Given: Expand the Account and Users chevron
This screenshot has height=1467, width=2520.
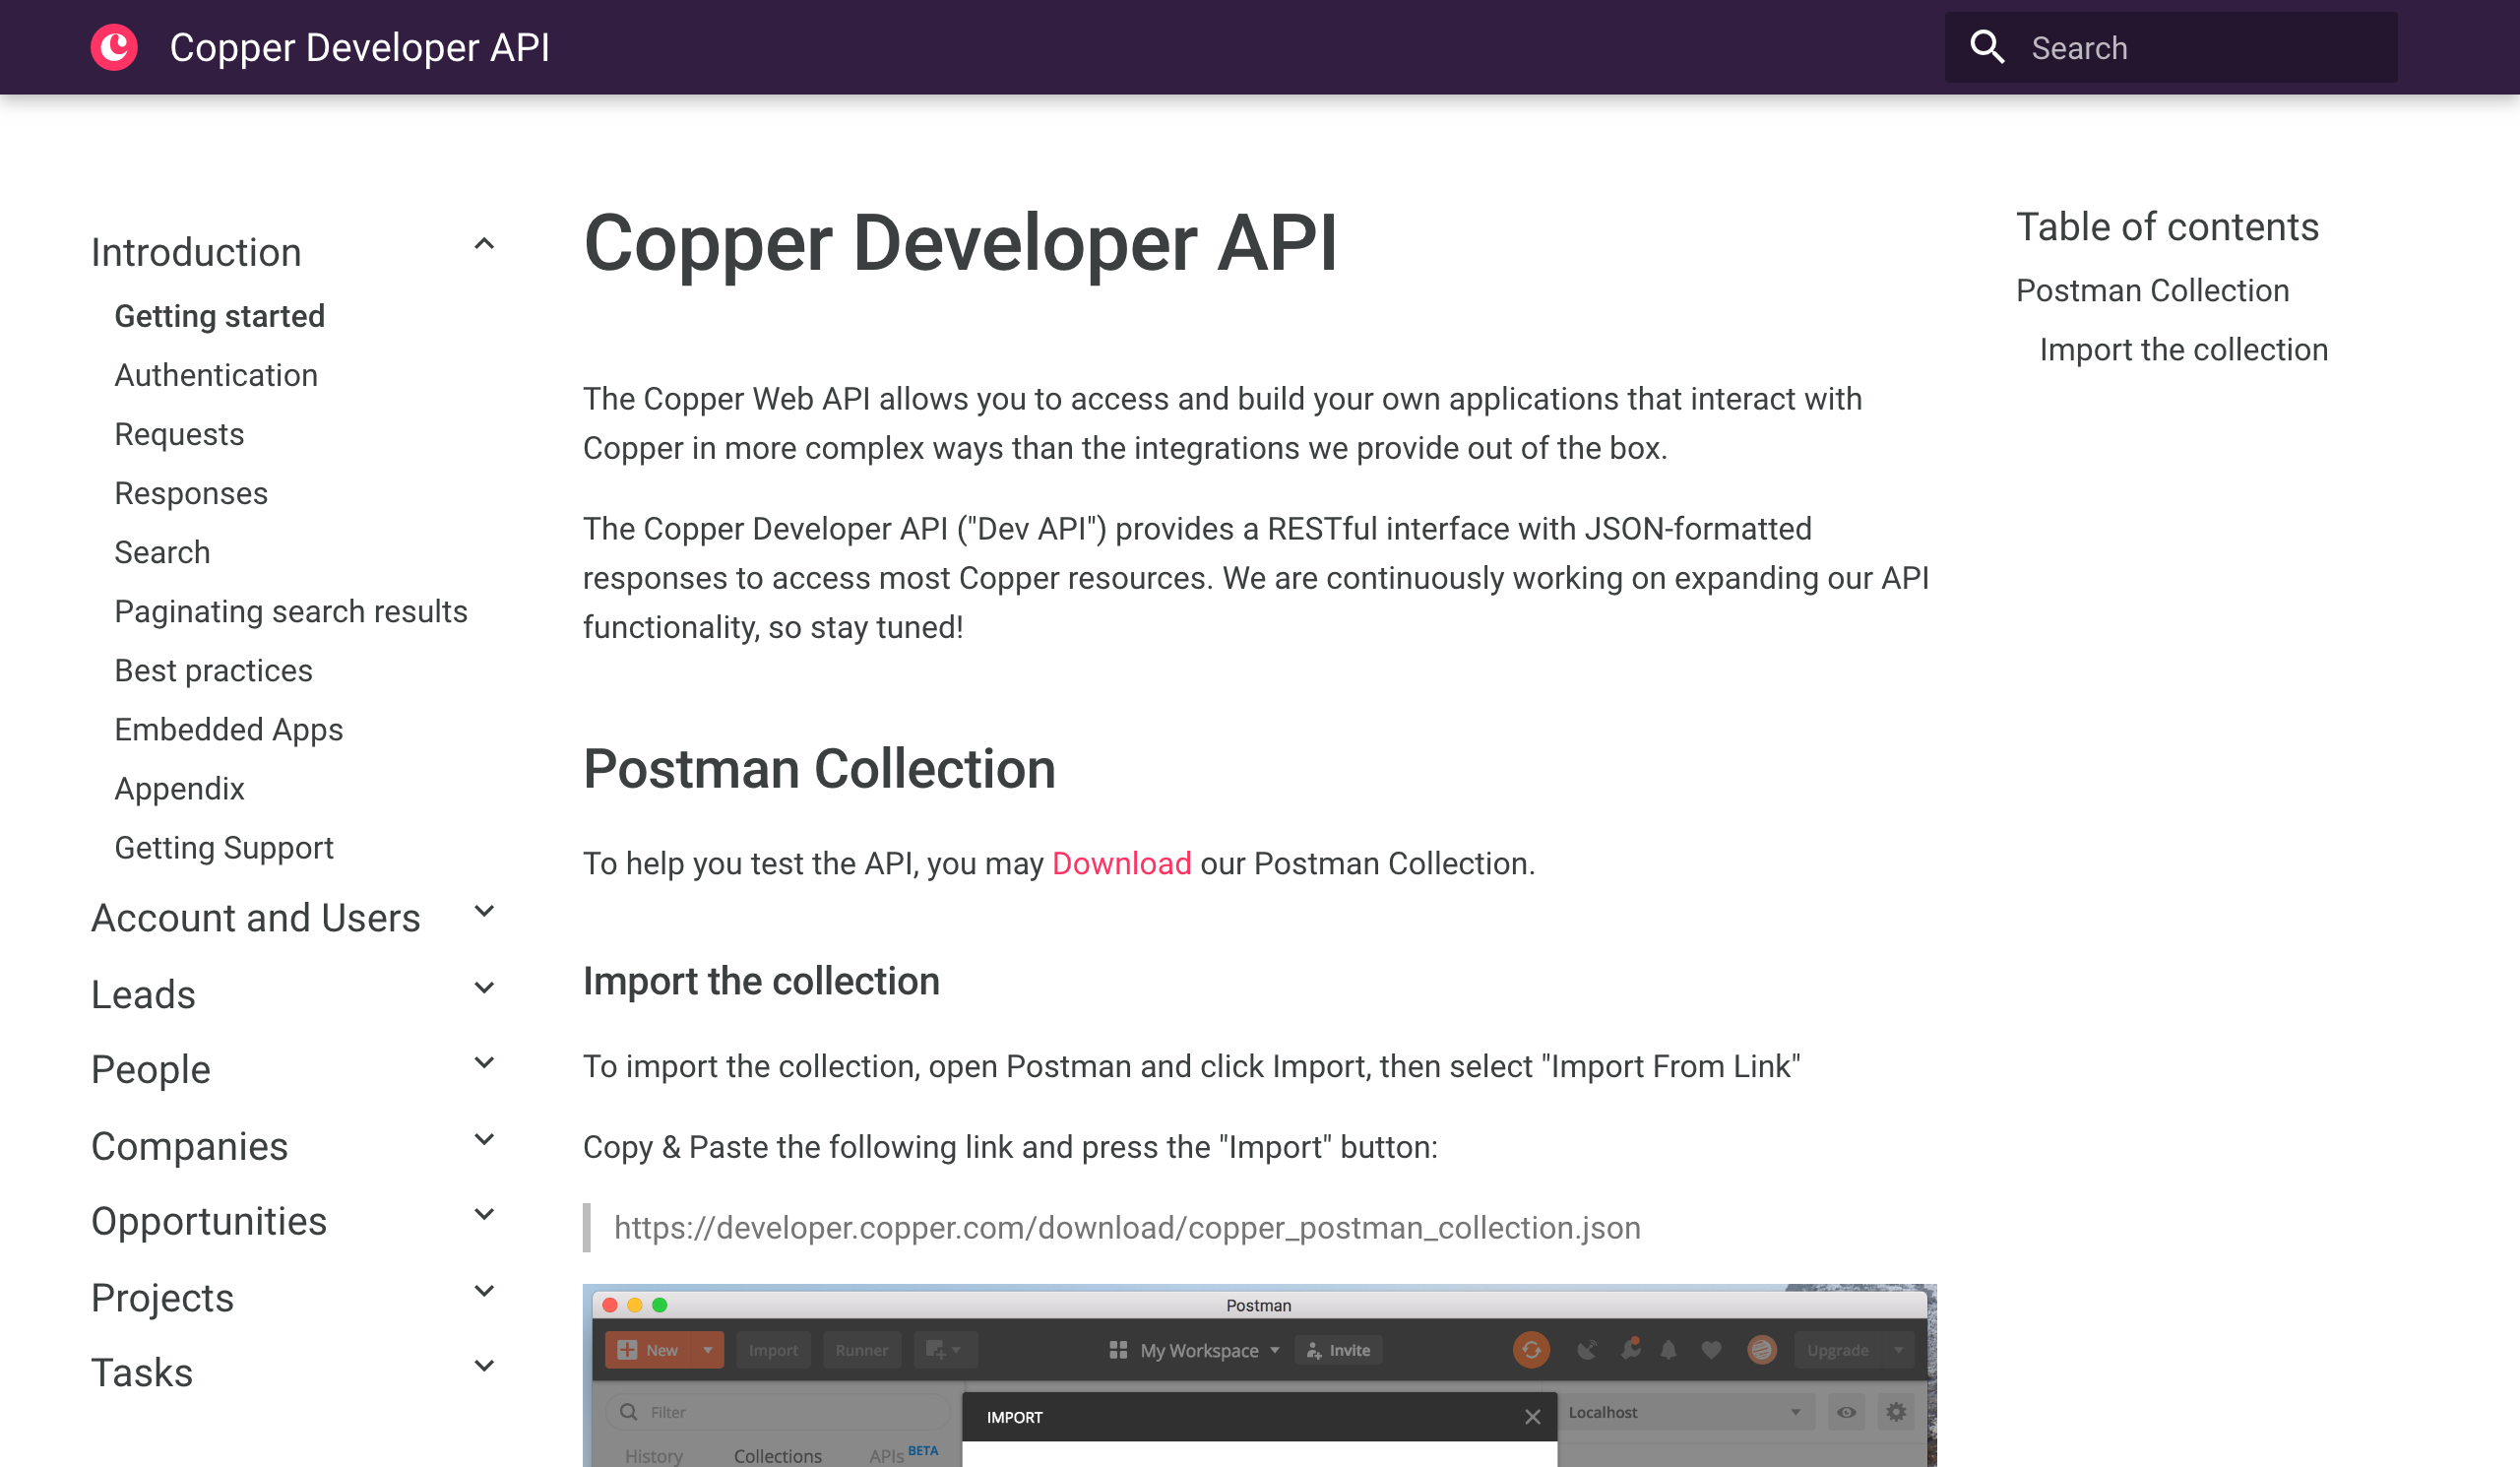Looking at the screenshot, I should click(484, 911).
